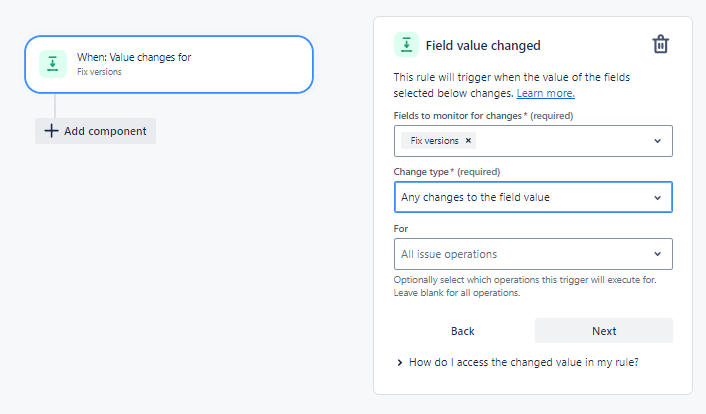The height and width of the screenshot is (414, 706).
Task: Click the Field value changed header icon
Action: [406, 45]
